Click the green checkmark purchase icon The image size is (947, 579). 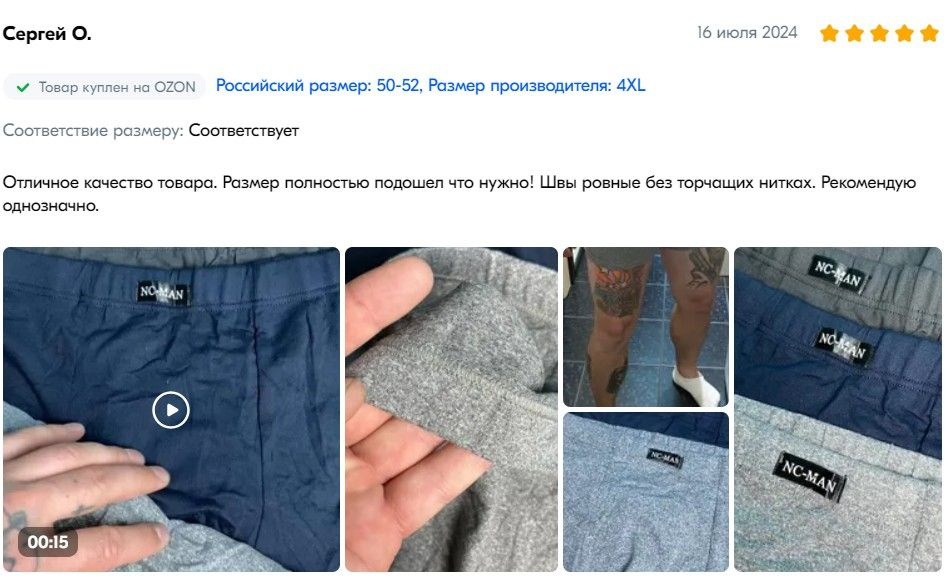[23, 88]
